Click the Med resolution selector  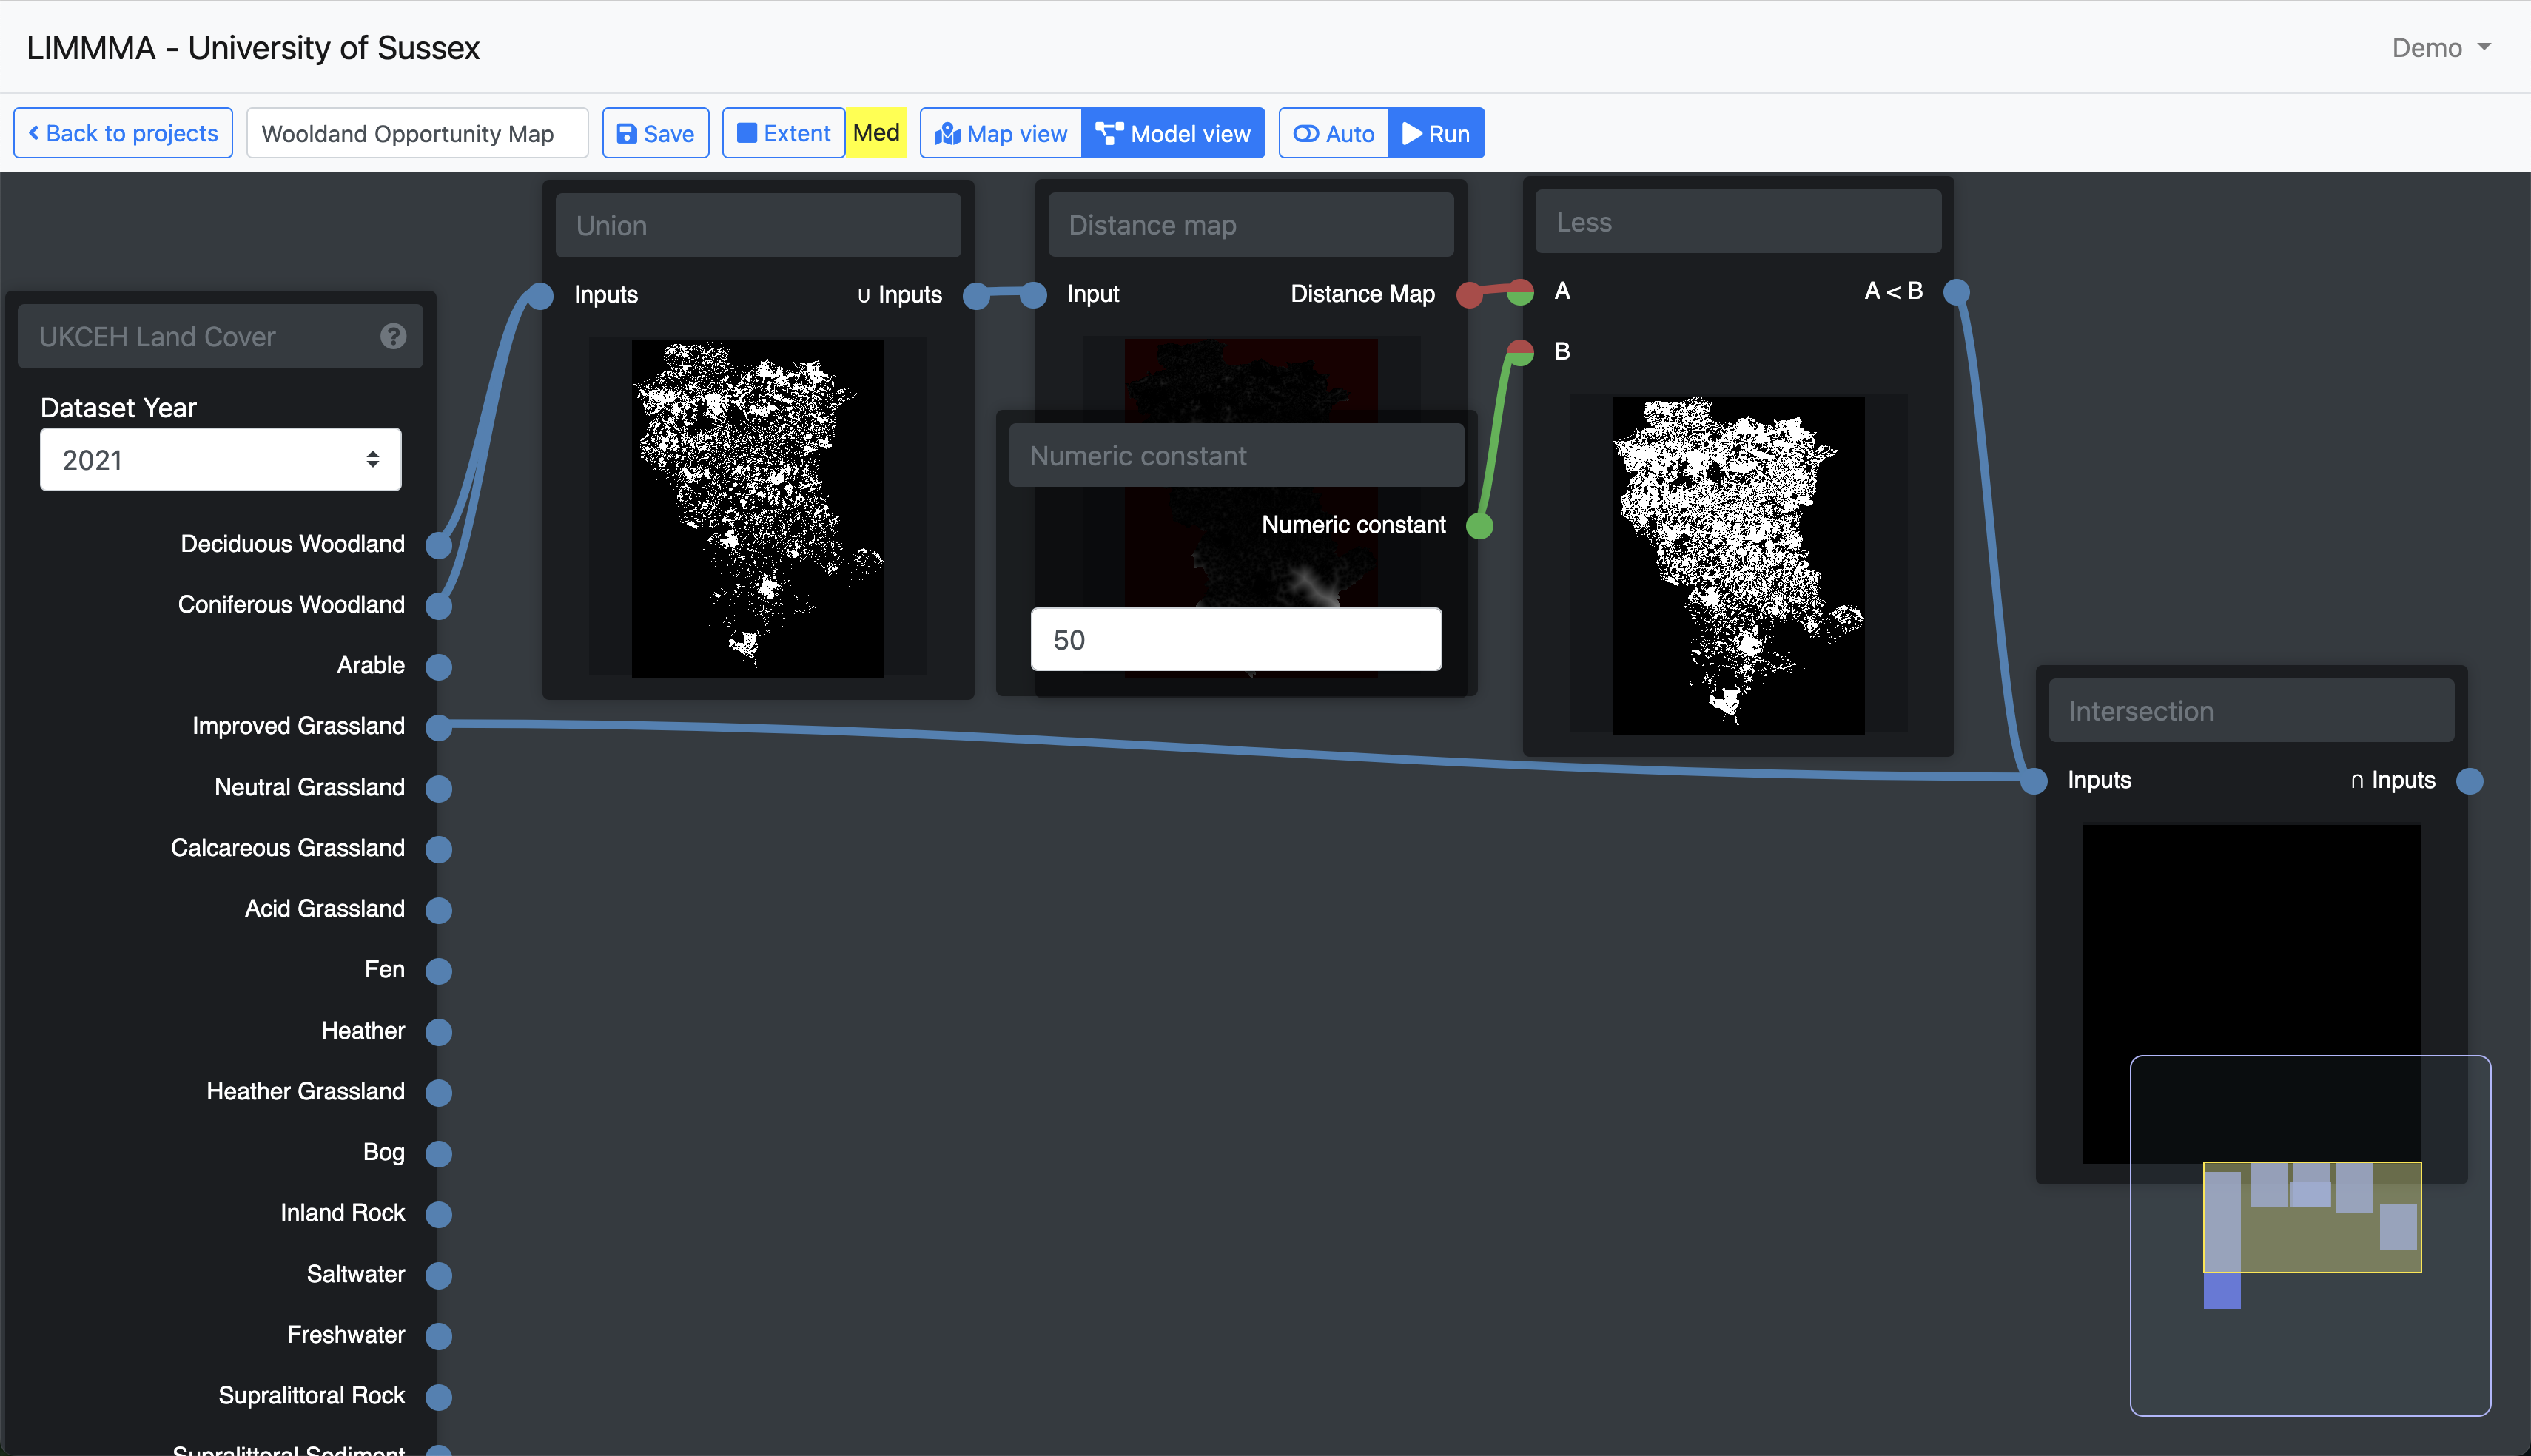tap(876, 133)
